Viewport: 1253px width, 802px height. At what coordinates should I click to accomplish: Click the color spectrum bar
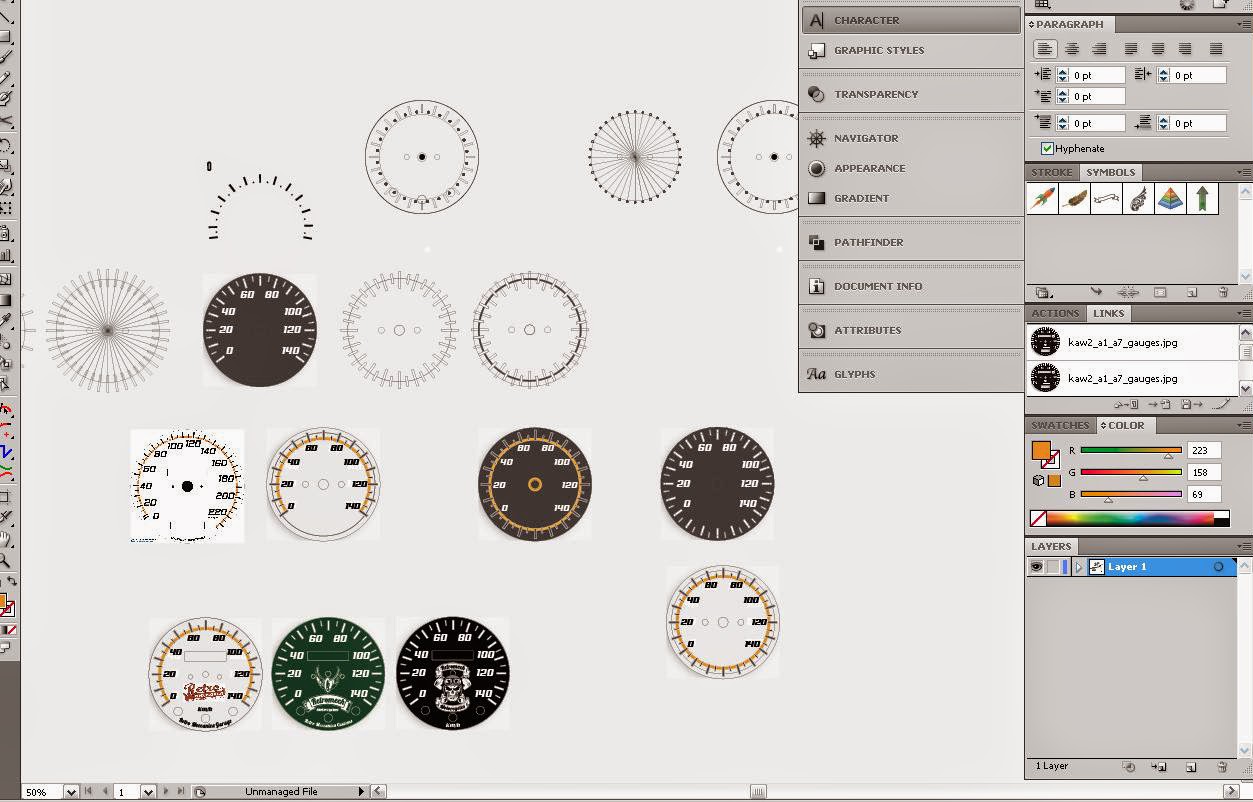[1129, 519]
